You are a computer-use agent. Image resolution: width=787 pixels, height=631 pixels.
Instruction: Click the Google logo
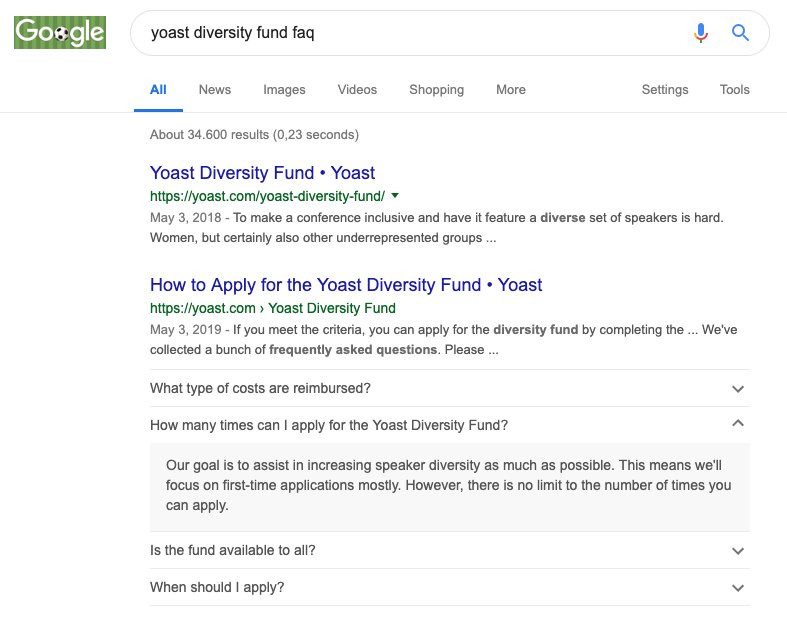point(60,33)
